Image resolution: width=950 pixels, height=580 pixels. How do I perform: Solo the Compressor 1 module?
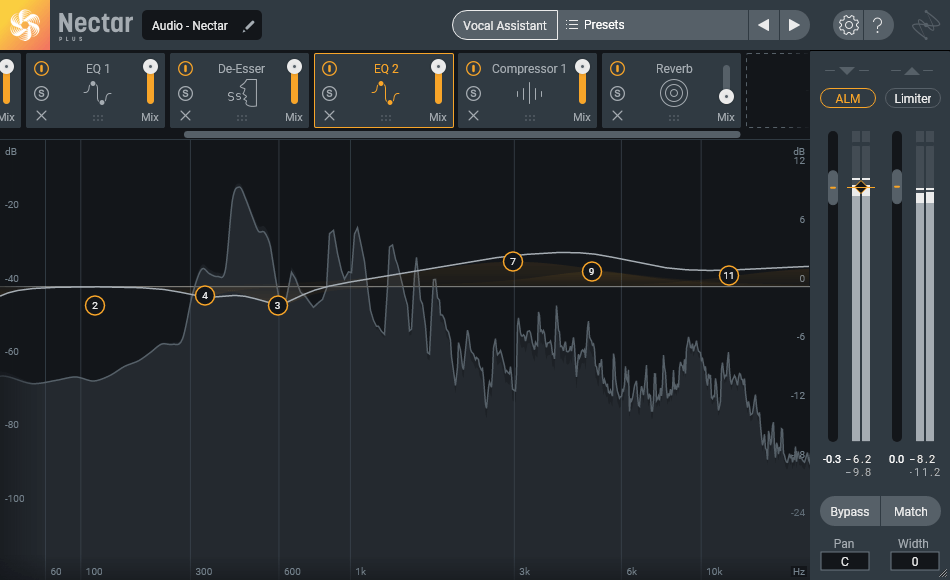coord(474,93)
